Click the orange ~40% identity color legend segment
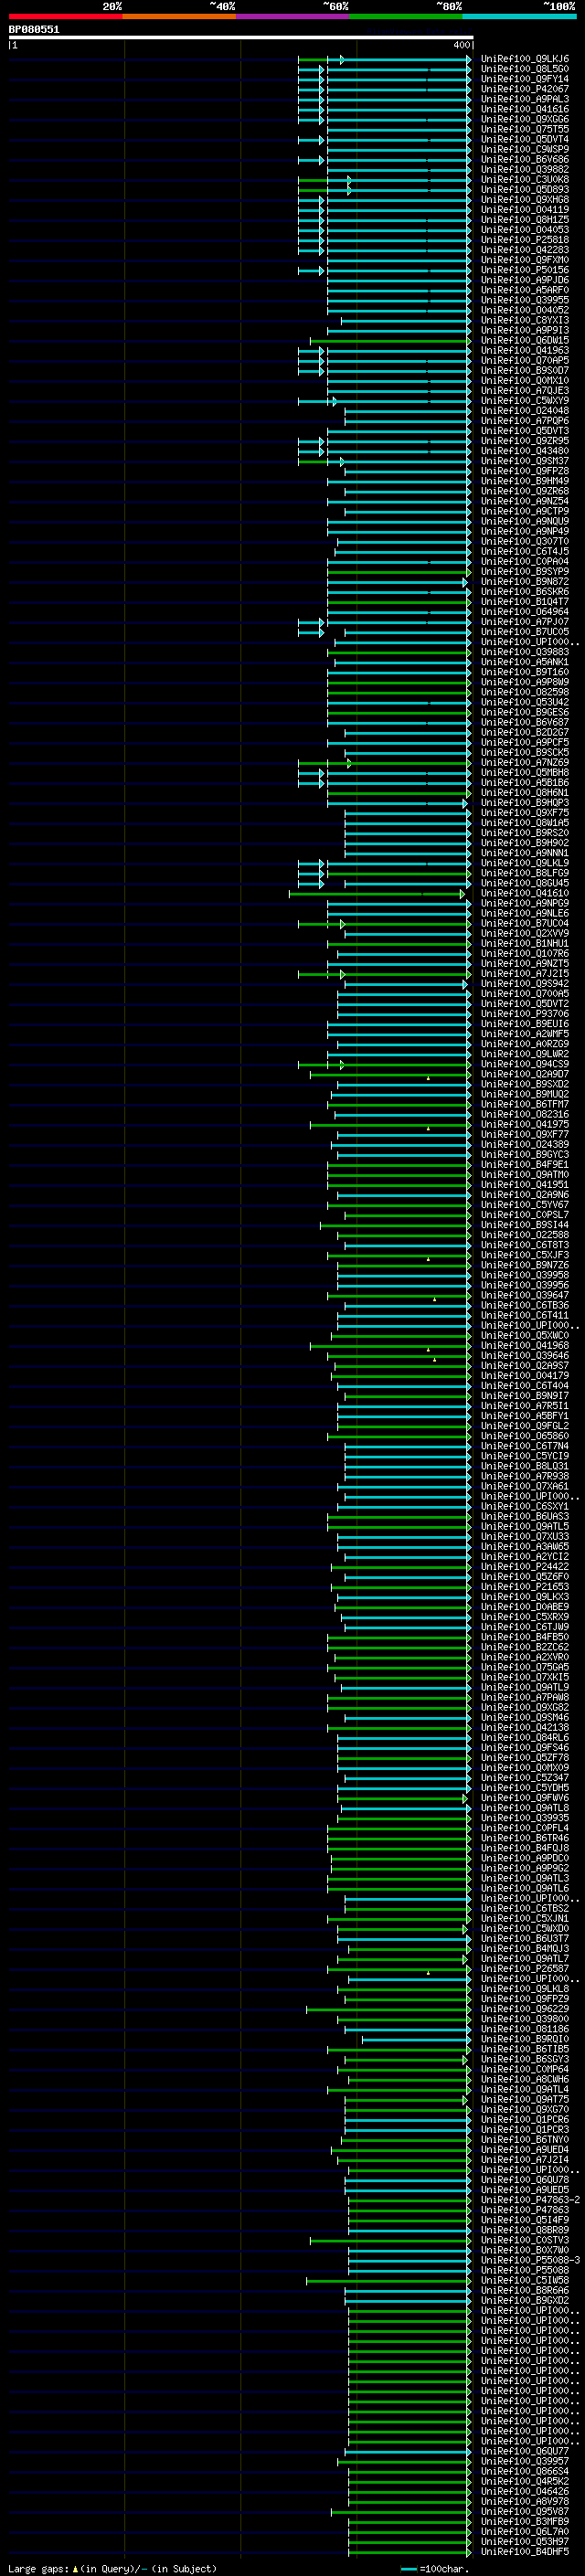Screen dimensions: 585x2576 point(179,16)
